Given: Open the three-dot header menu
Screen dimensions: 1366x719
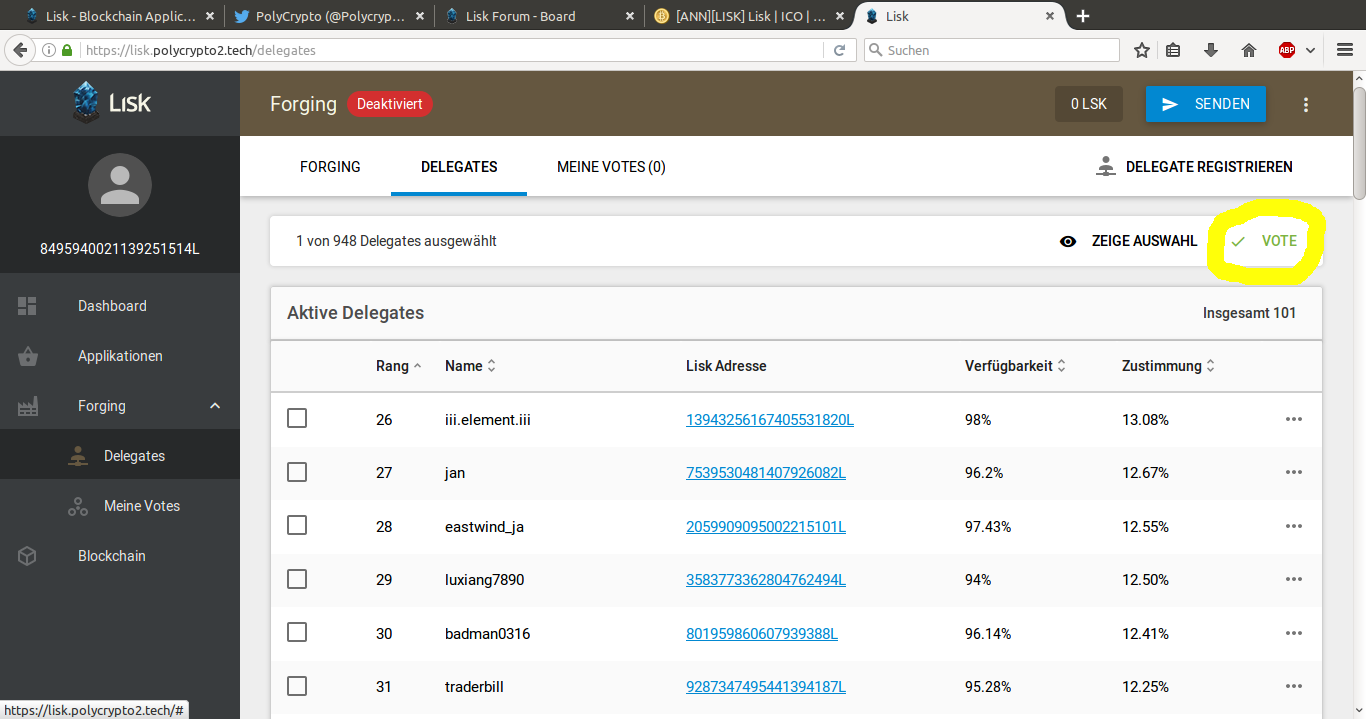Looking at the screenshot, I should (1305, 104).
